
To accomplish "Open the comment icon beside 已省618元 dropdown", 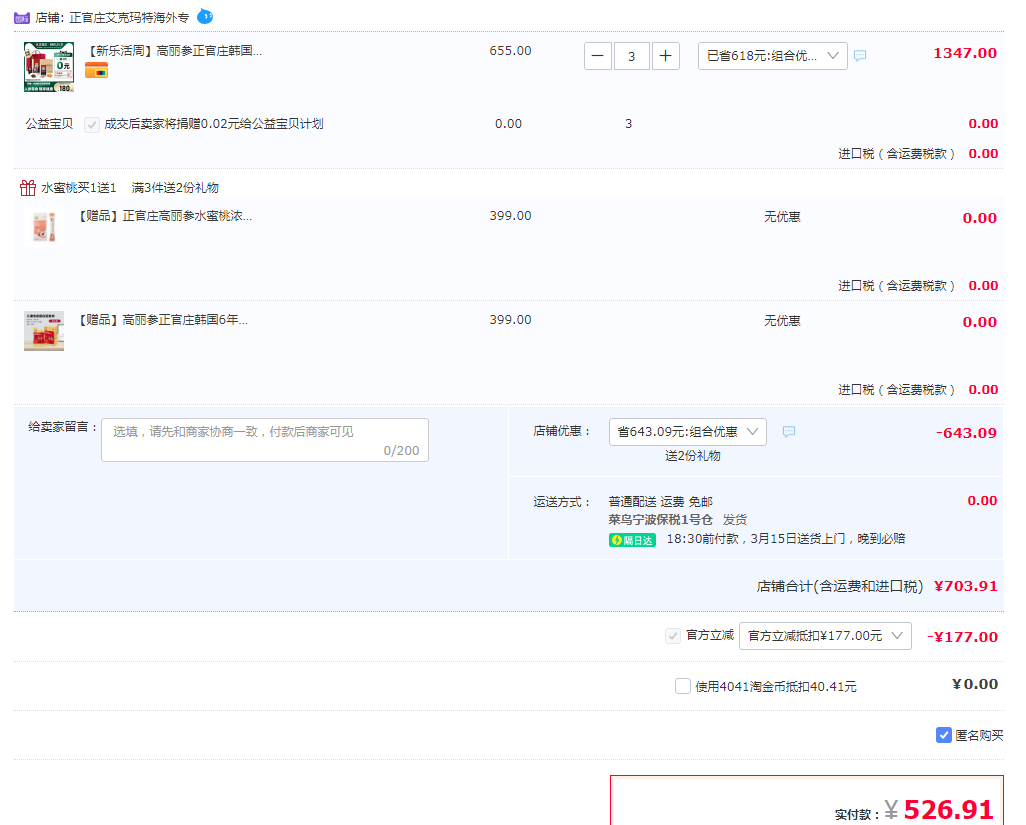I will [x=860, y=56].
